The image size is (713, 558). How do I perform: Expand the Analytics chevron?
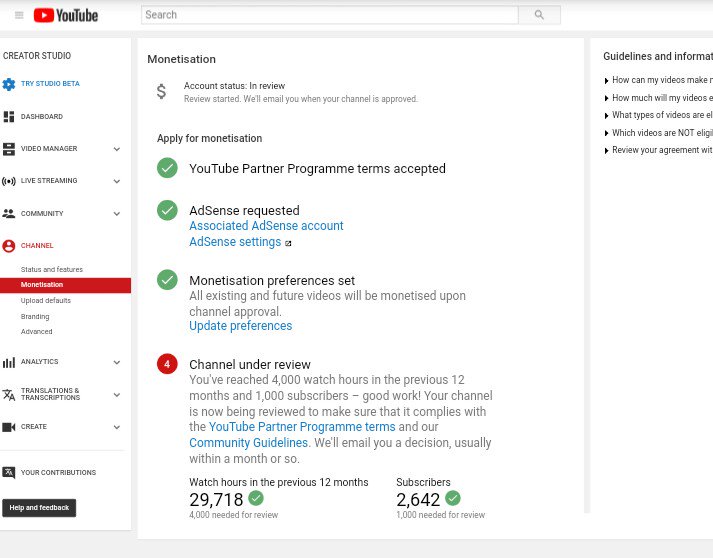pyautogui.click(x=117, y=362)
